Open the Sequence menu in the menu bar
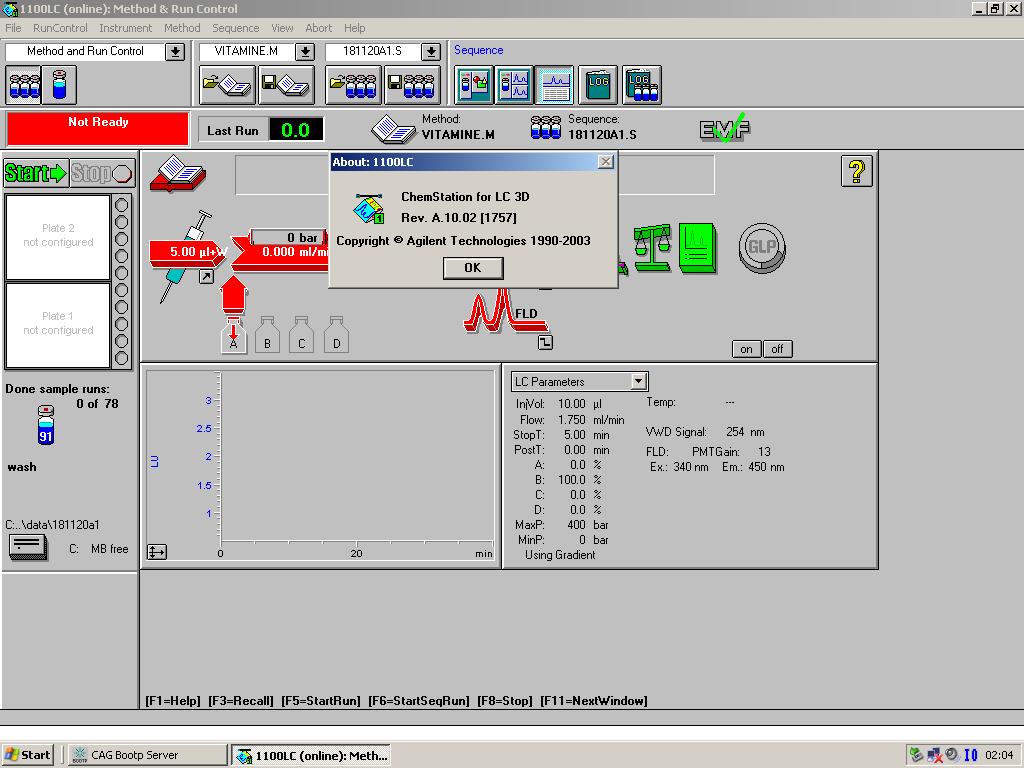This screenshot has height=768, width=1024. click(235, 28)
